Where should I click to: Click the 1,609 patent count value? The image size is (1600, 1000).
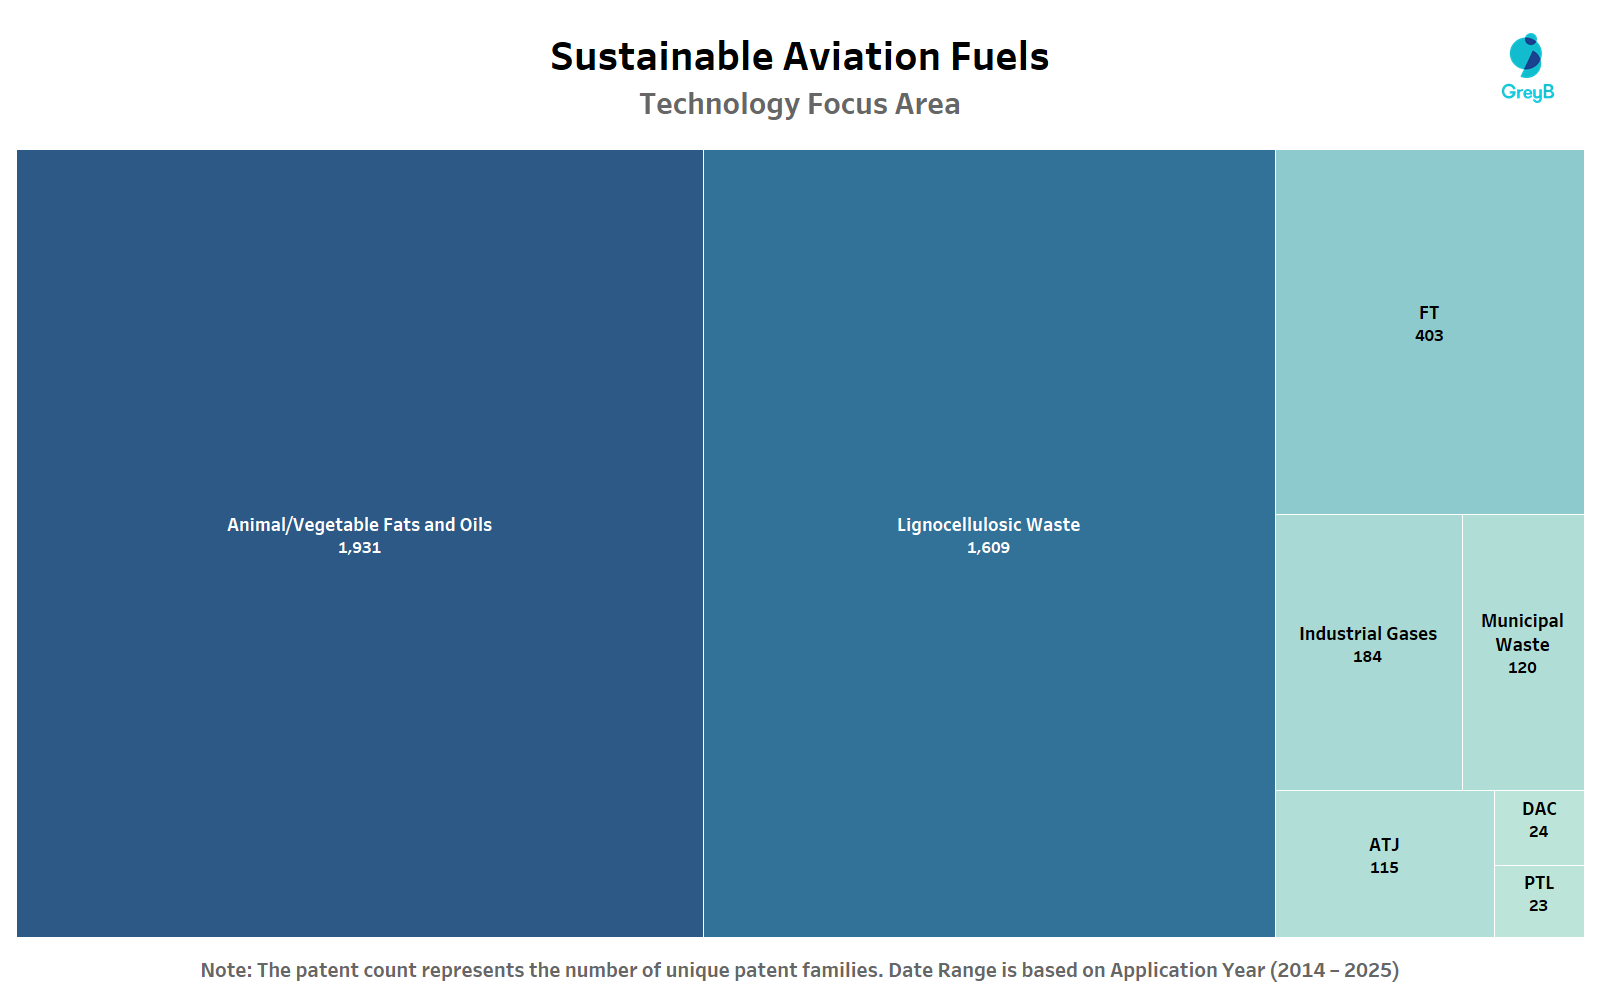tap(988, 548)
